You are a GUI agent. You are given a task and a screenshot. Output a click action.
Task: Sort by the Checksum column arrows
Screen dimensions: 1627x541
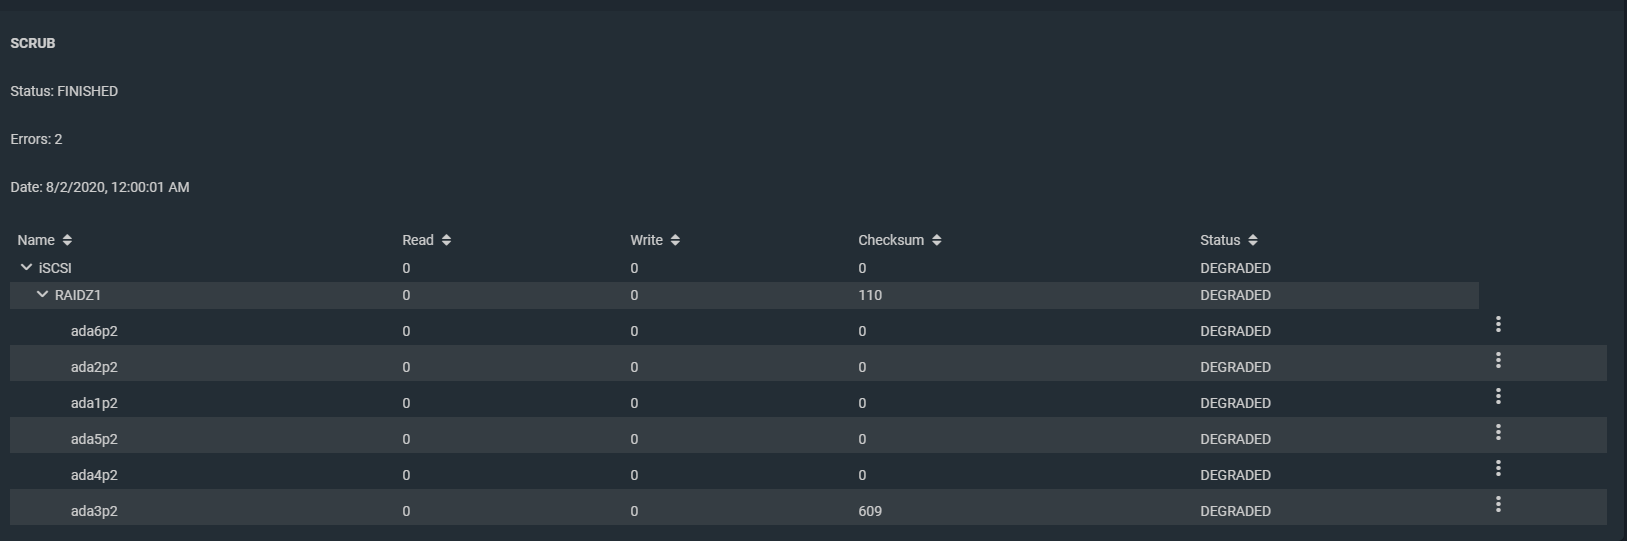pos(936,240)
